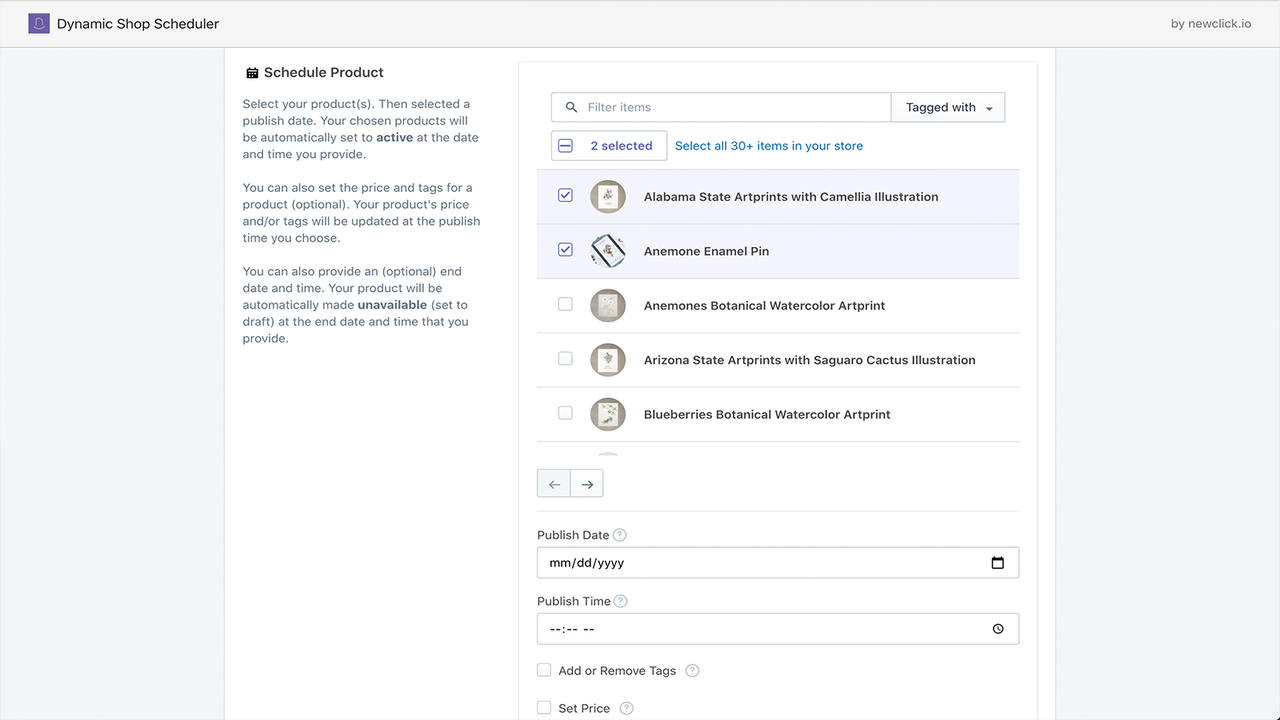Viewport: 1280px width, 720px height.
Task: Click the help icon next to Set Price
Action: tap(627, 708)
